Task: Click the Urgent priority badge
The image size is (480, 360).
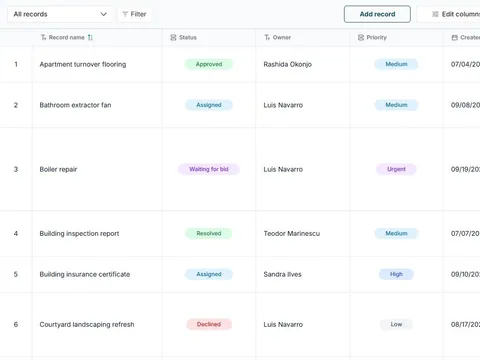Action: pos(396,169)
